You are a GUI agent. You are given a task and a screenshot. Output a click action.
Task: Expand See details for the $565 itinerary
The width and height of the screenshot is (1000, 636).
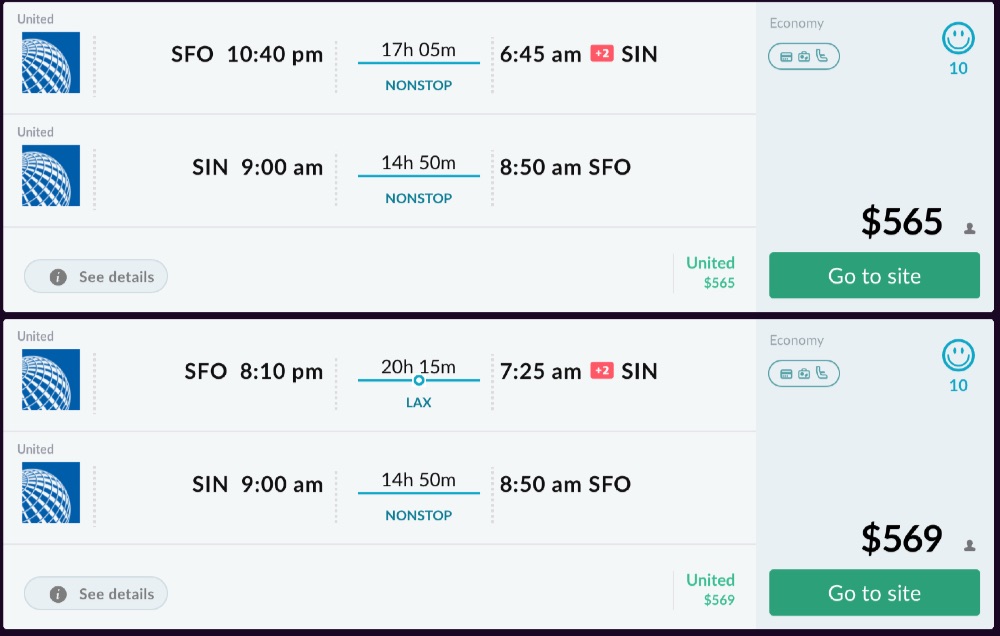(x=96, y=277)
